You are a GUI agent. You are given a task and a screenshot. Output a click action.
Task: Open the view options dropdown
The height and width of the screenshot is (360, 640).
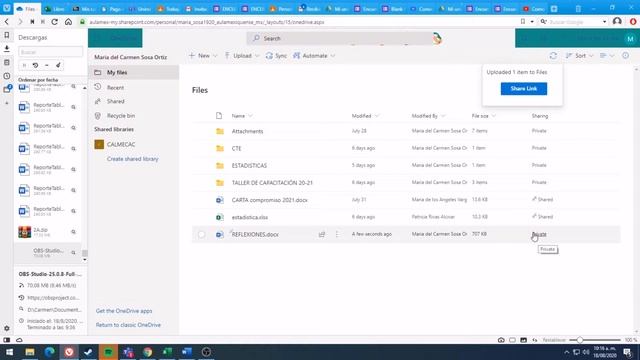pos(607,56)
